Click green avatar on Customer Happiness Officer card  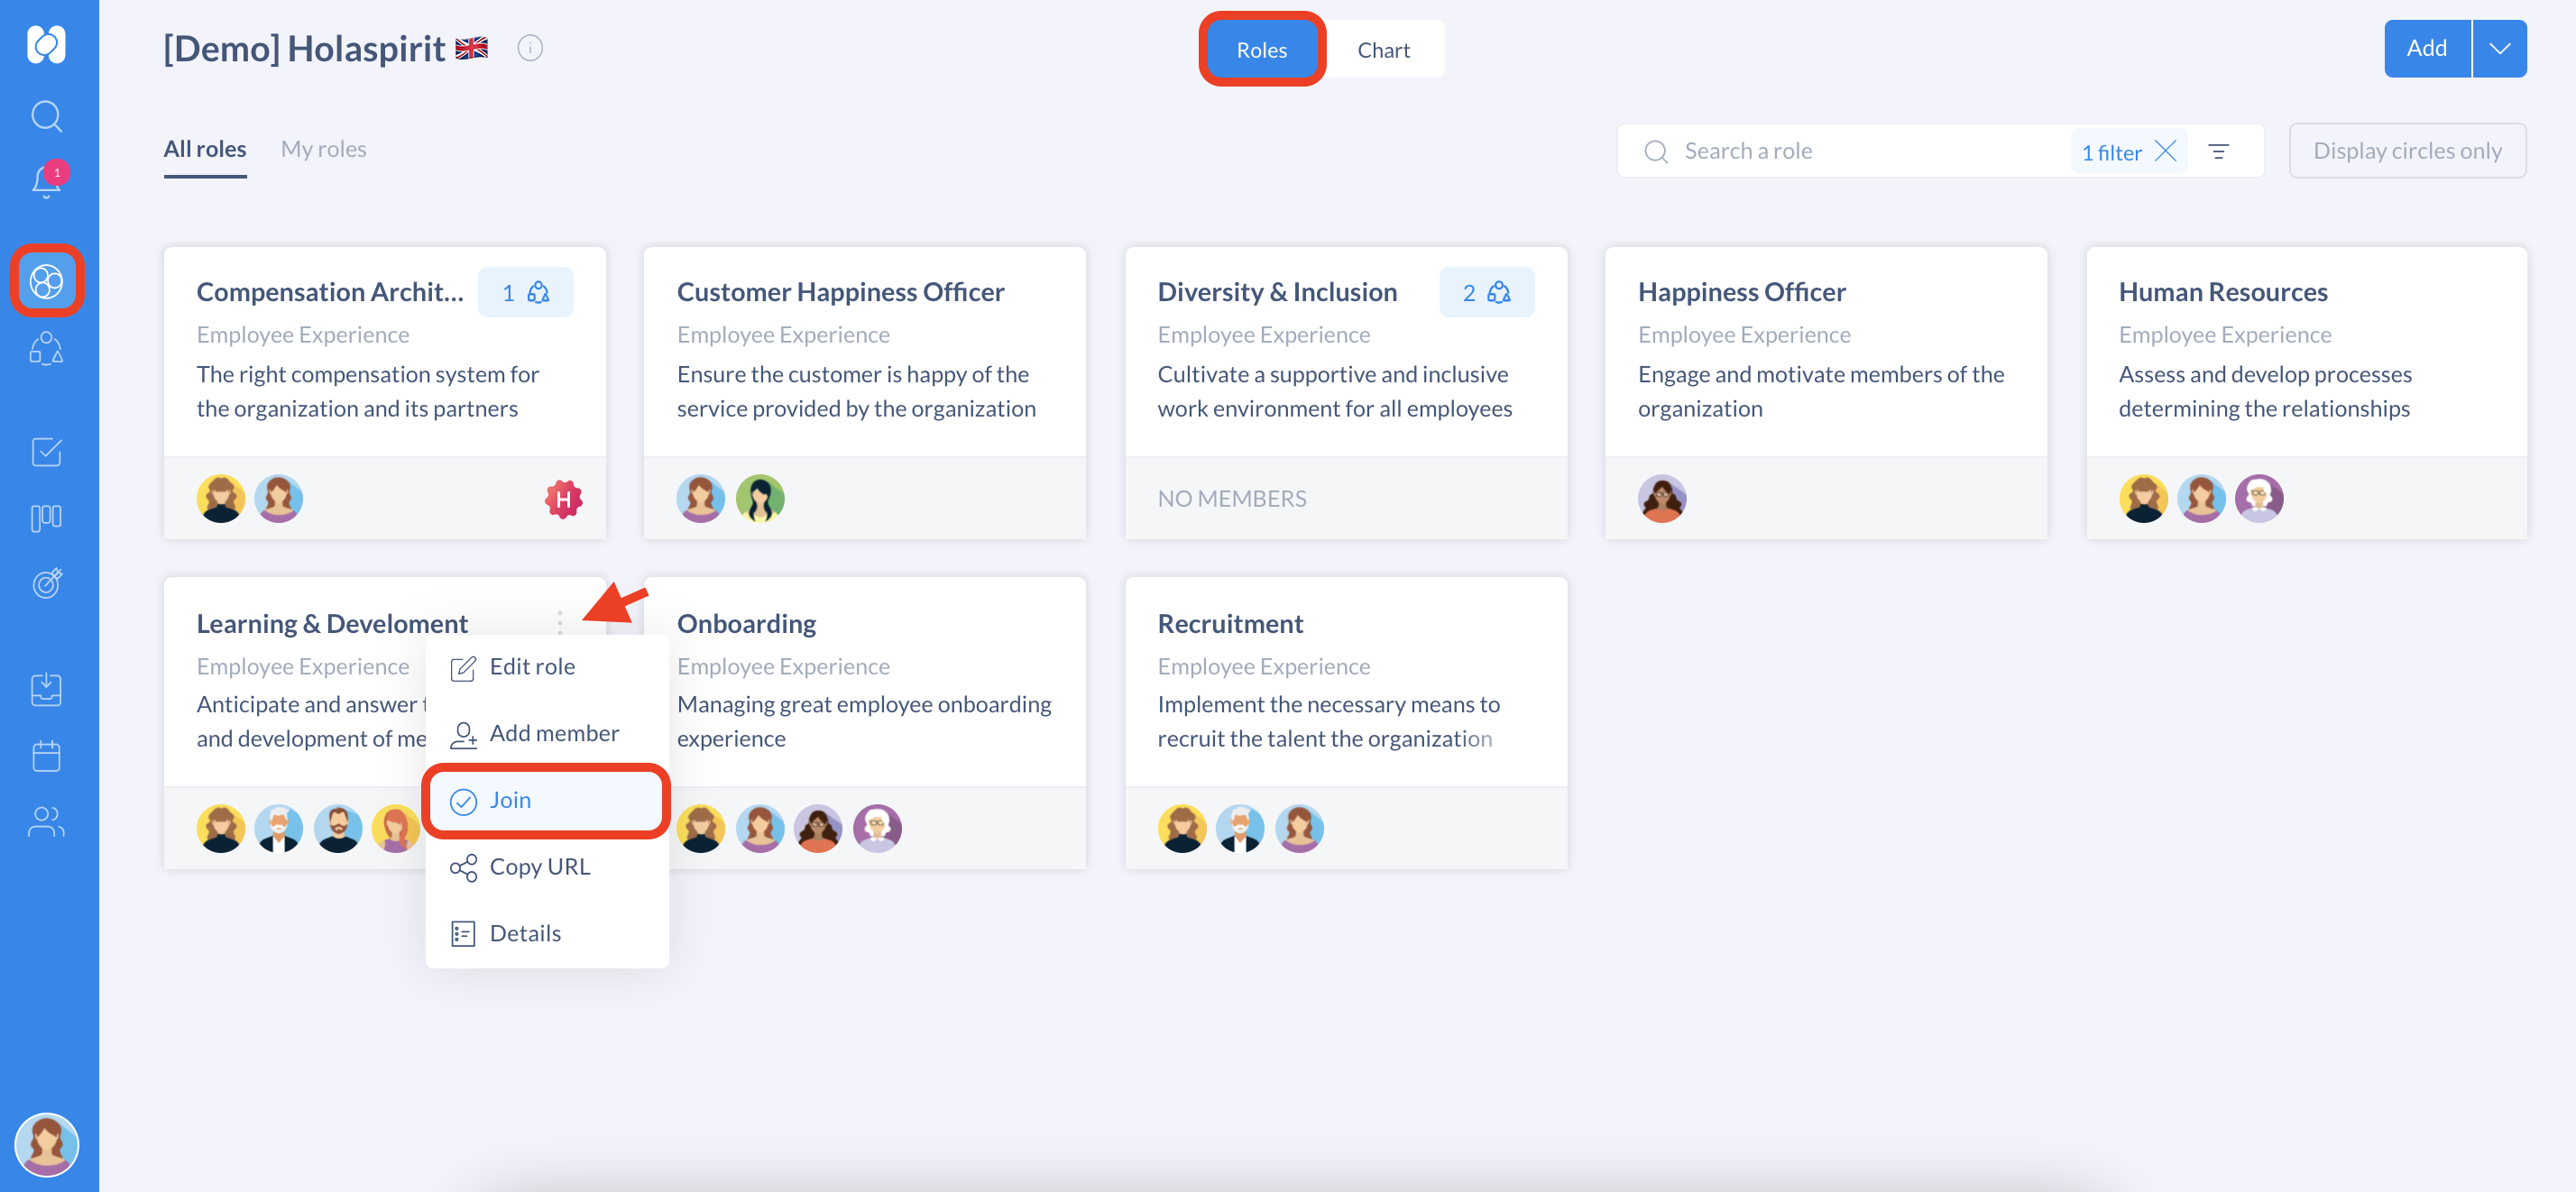(x=760, y=498)
